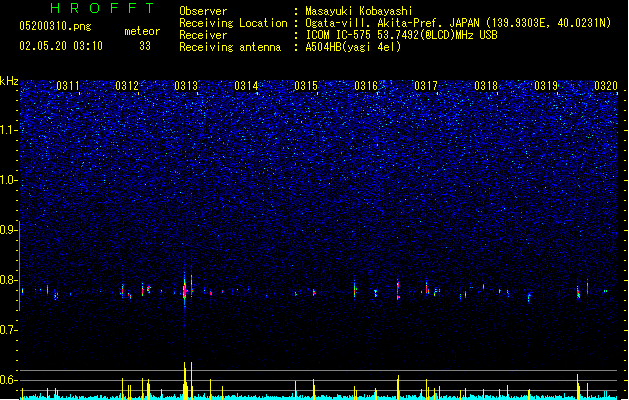Screen dimensions: 629x400
Task: Click the red meteor echo after 0316
Action: (x=398, y=289)
